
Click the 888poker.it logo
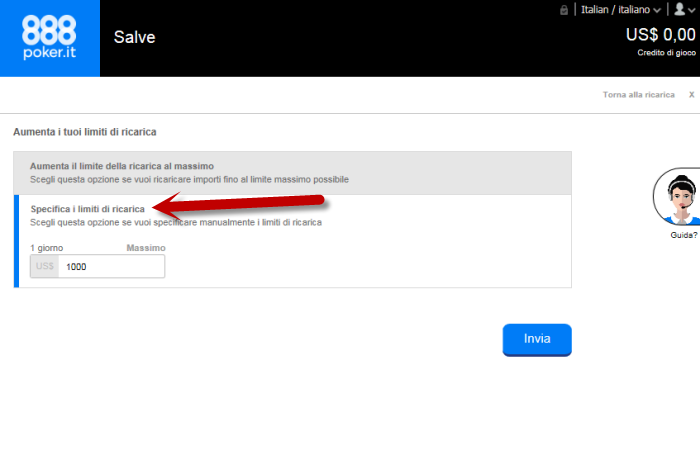pos(50,38)
